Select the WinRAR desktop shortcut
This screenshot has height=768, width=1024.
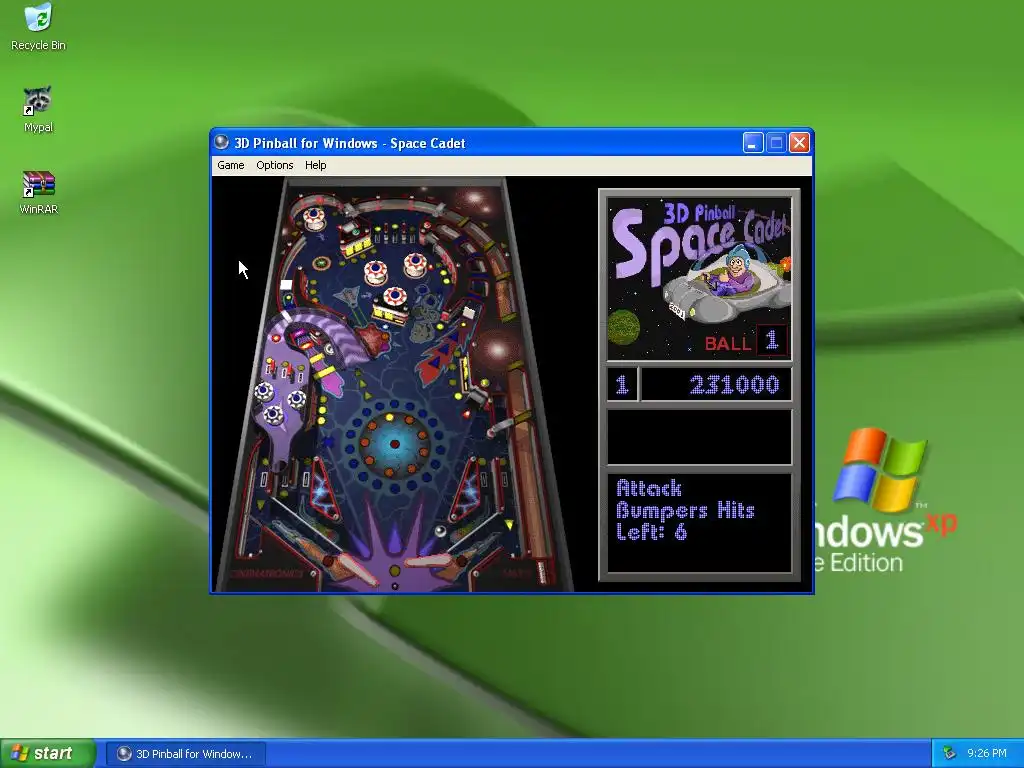tap(38, 192)
